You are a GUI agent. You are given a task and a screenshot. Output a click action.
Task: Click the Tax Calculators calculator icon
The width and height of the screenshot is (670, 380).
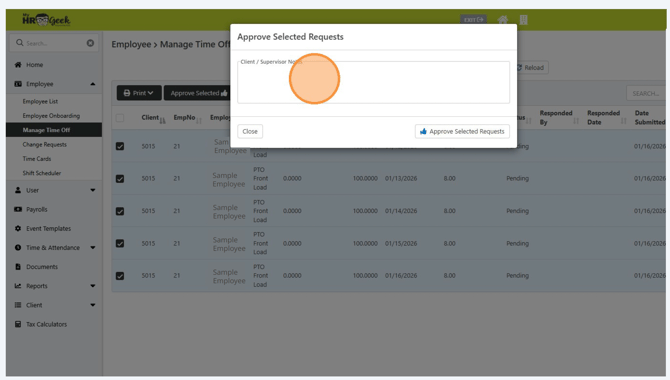pyautogui.click(x=18, y=324)
